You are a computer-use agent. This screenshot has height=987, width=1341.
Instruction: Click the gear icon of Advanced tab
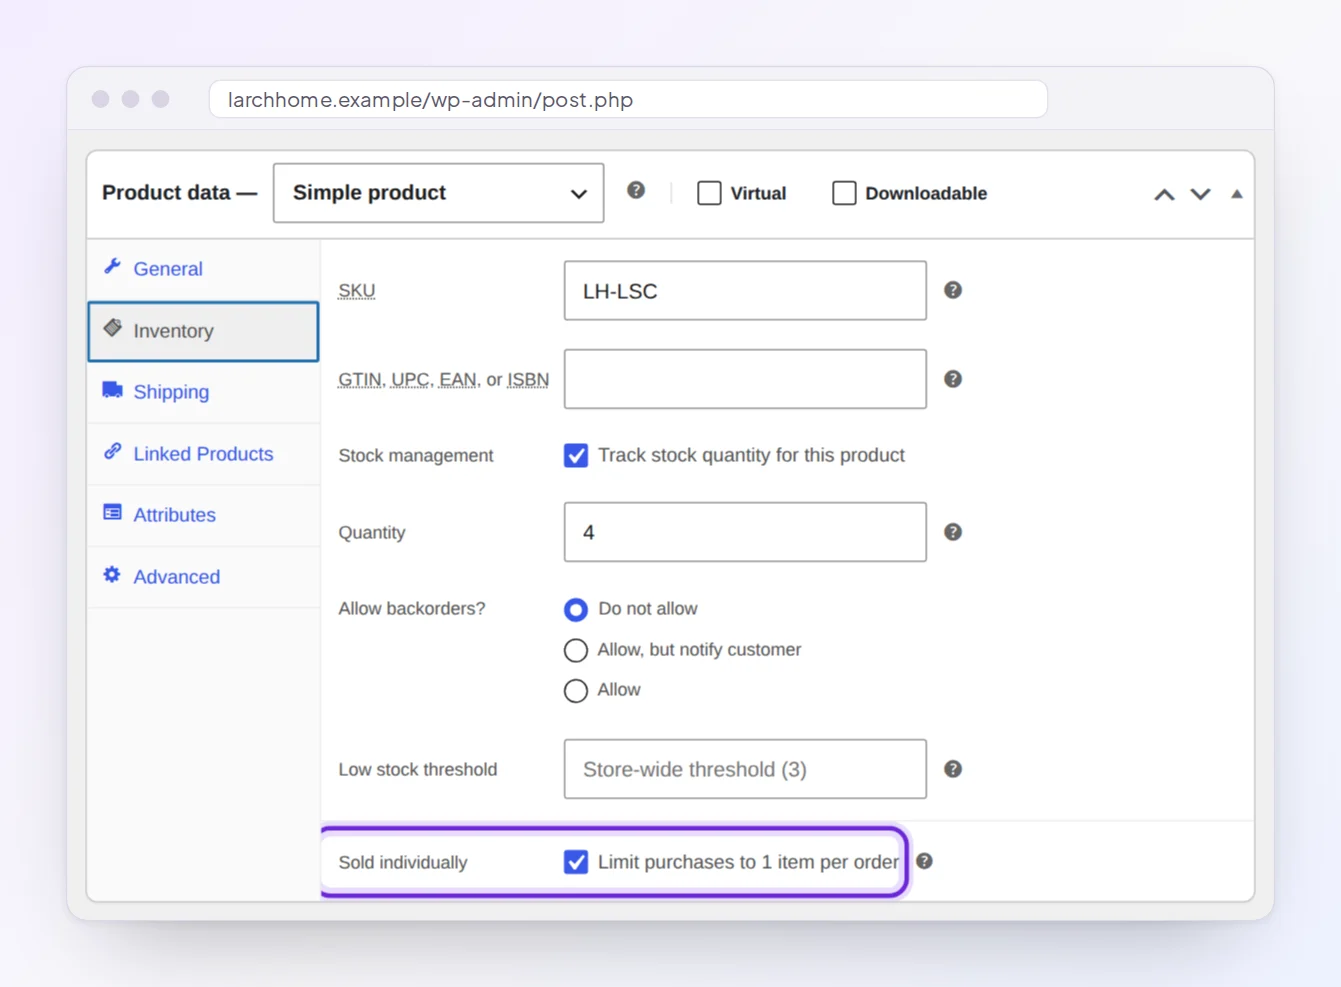(112, 574)
